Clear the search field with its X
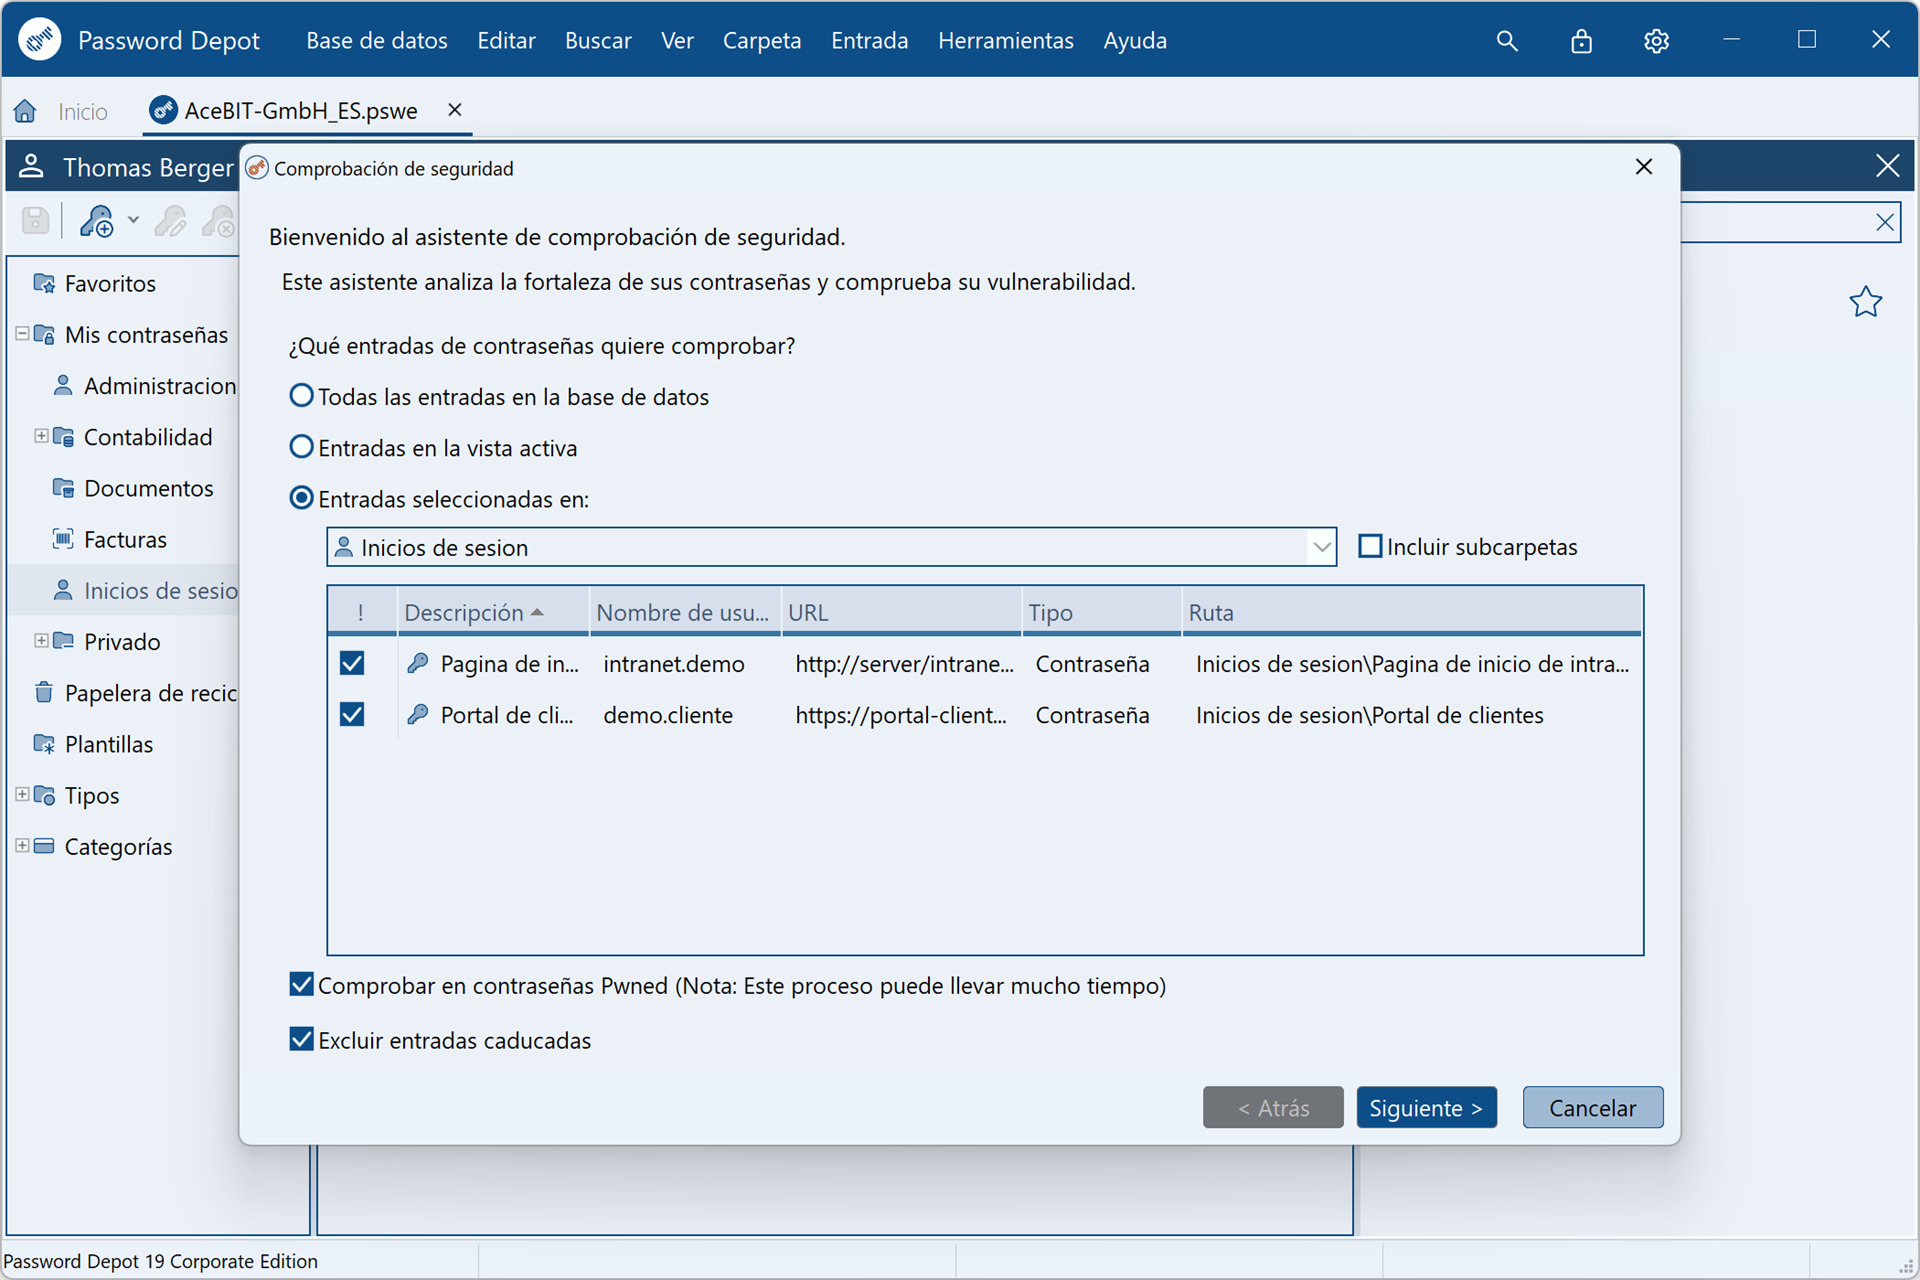The height and width of the screenshot is (1280, 1920). (x=1885, y=222)
